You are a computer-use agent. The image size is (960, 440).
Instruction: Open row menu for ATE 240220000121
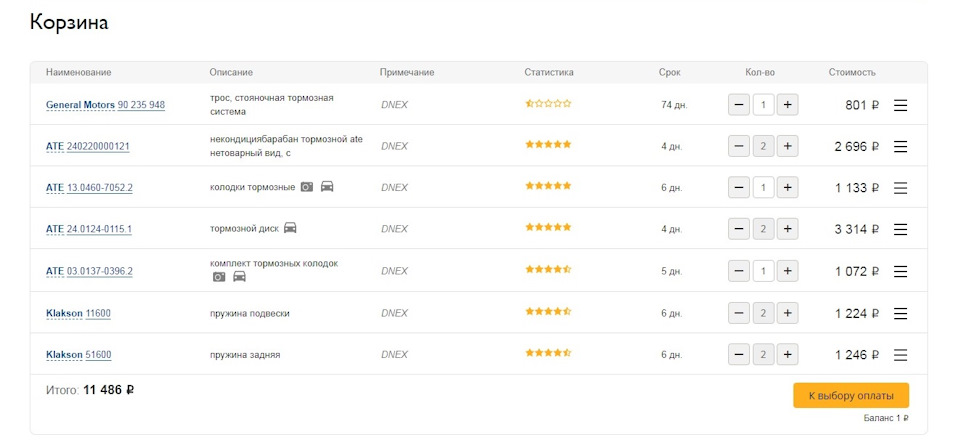click(900, 147)
